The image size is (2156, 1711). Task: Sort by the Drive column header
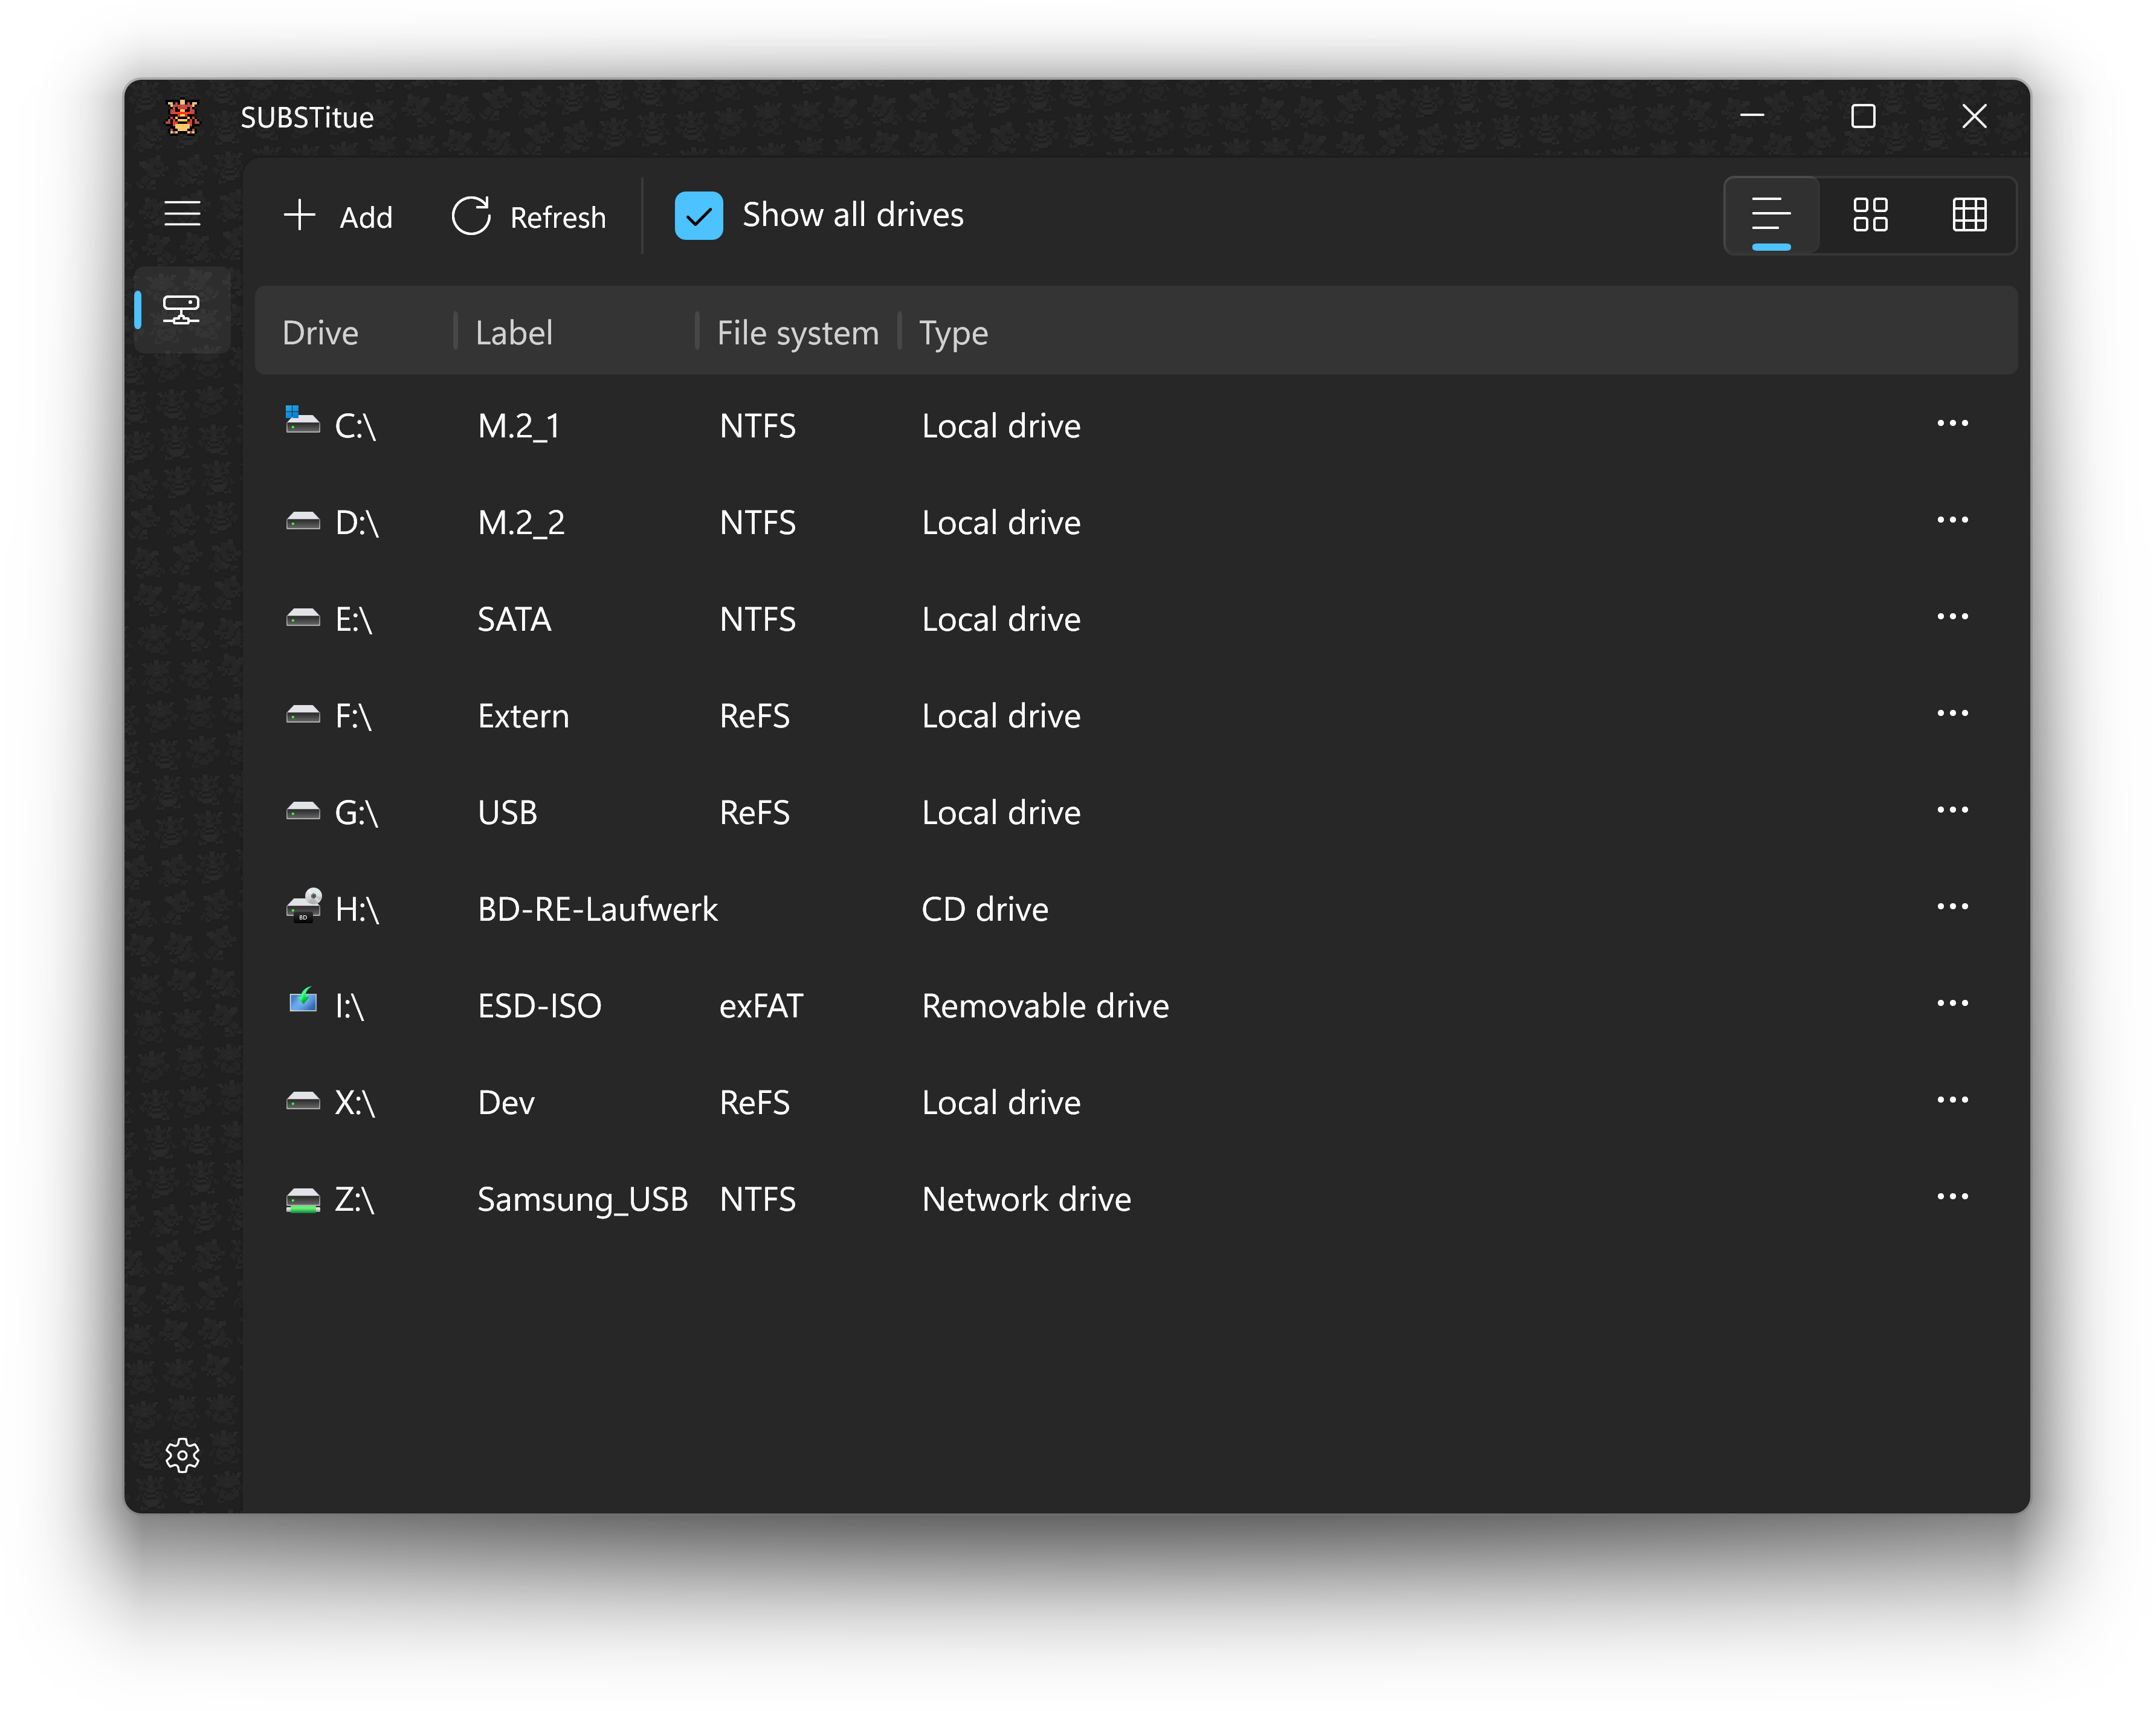pos(321,332)
